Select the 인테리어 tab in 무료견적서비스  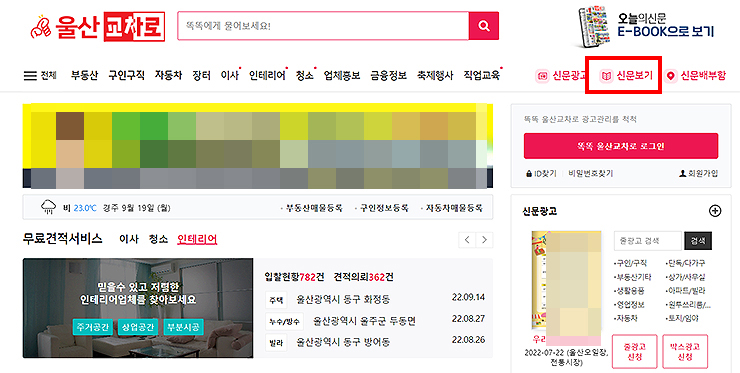(x=197, y=239)
